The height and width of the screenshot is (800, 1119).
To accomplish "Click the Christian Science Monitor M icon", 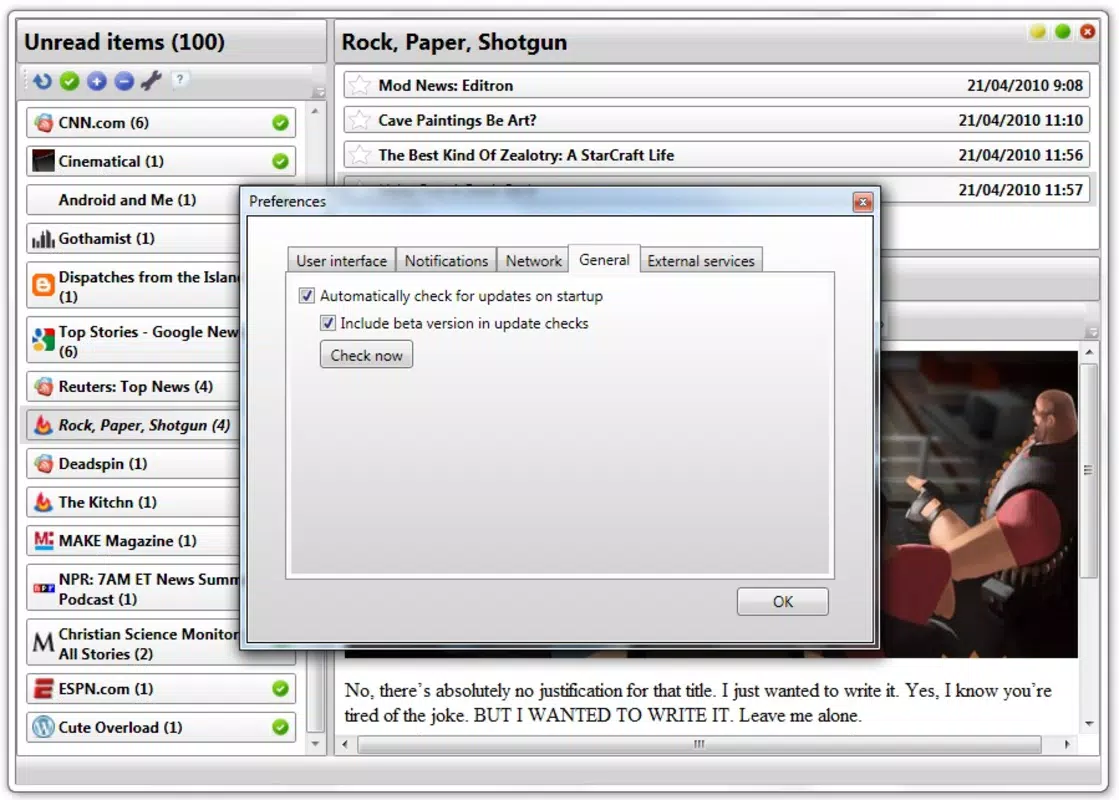I will pos(44,643).
